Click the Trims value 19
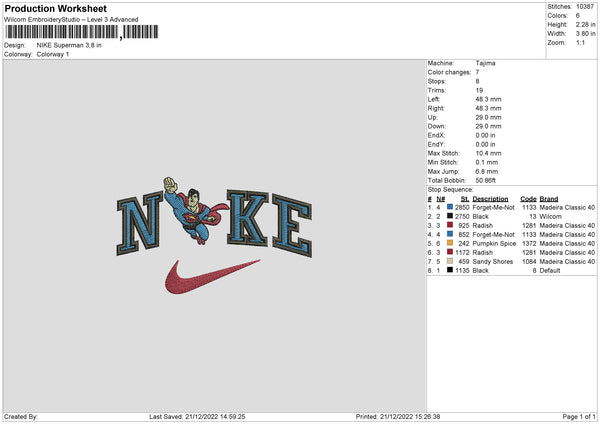The height and width of the screenshot is (424, 600). click(x=479, y=90)
